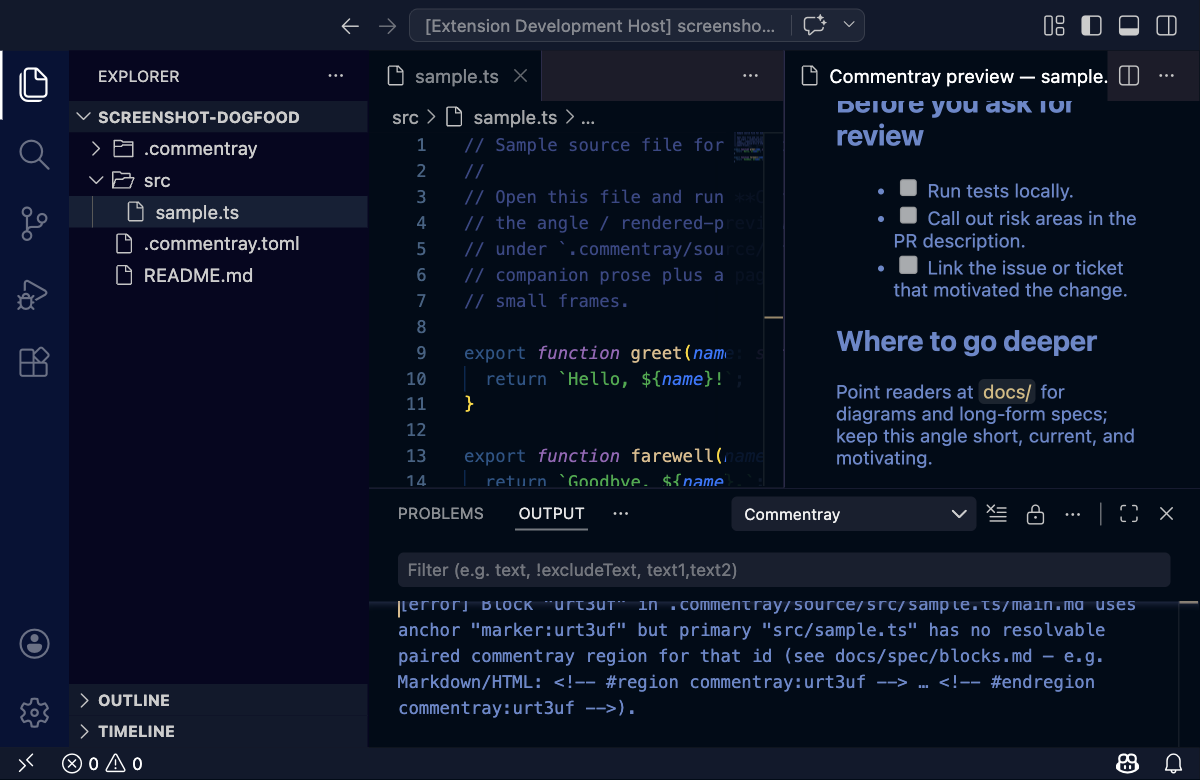Open the breadcrumb symbol ellipsis after sample.ts

coord(587,118)
